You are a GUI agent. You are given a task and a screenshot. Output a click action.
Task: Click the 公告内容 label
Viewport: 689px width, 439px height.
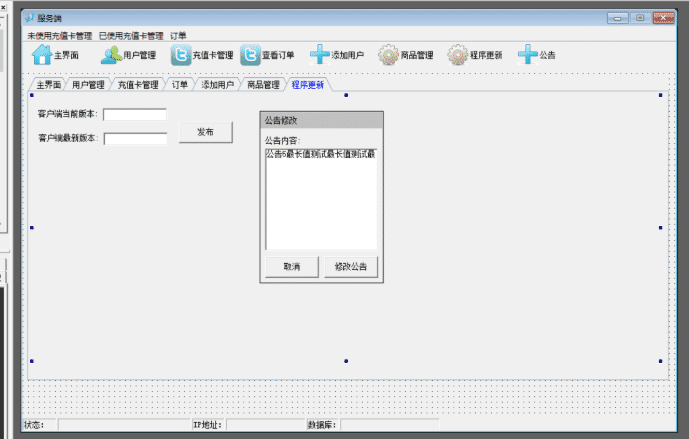pos(282,141)
